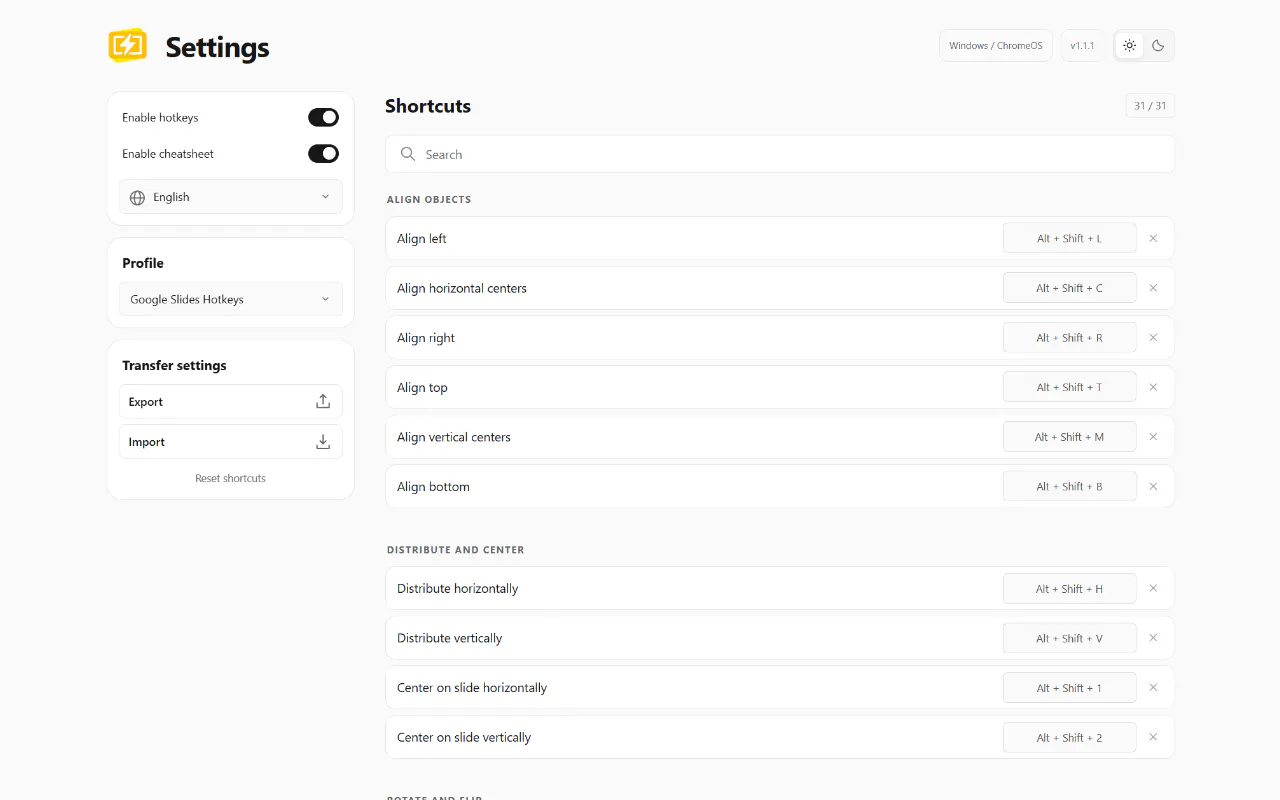Remove the Align right shortcut
Screen dimensions: 1280x800
coord(1153,338)
